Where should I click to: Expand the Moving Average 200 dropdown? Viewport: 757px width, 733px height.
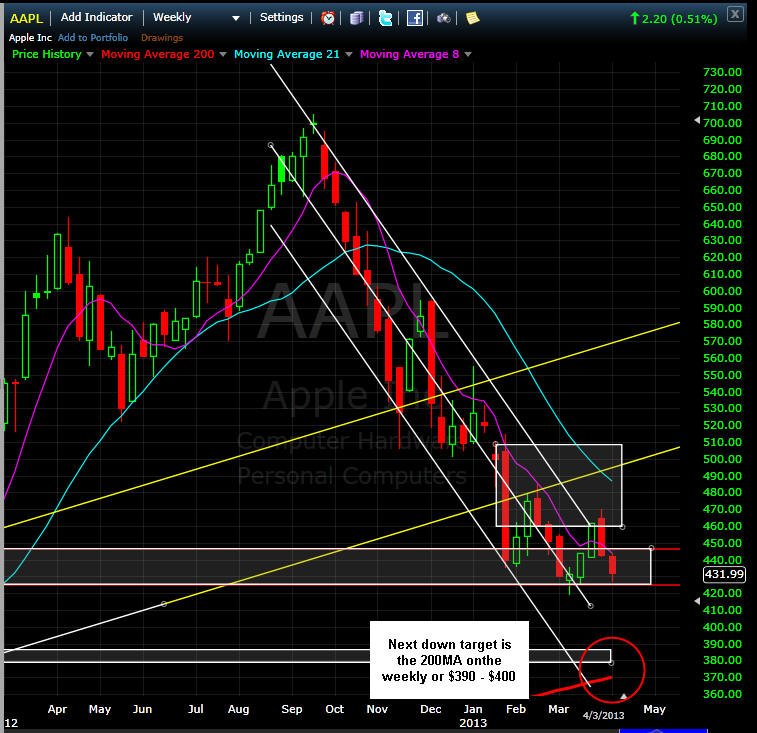pyautogui.click(x=223, y=55)
